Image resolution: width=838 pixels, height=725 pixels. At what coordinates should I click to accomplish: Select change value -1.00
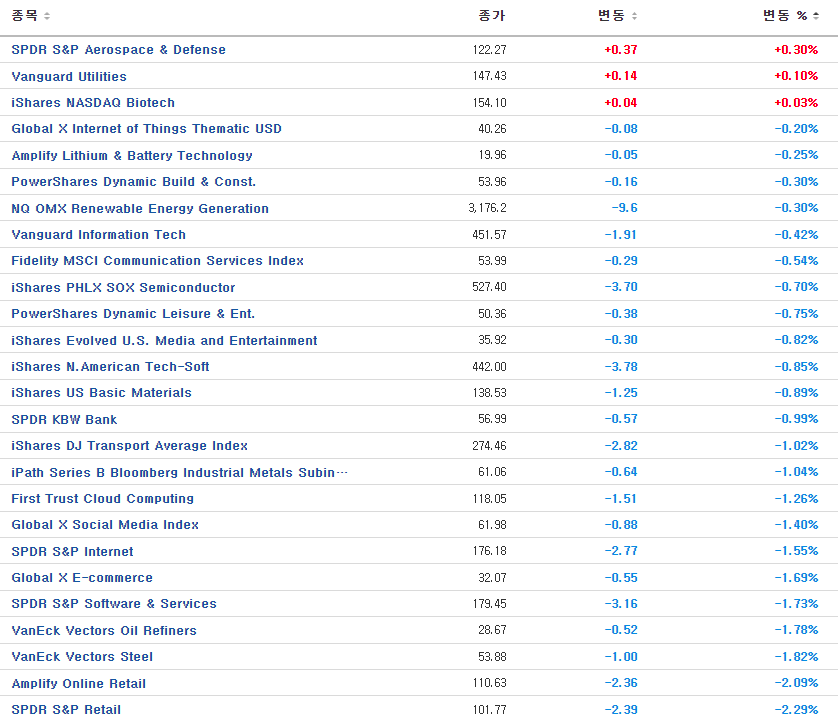(x=620, y=657)
